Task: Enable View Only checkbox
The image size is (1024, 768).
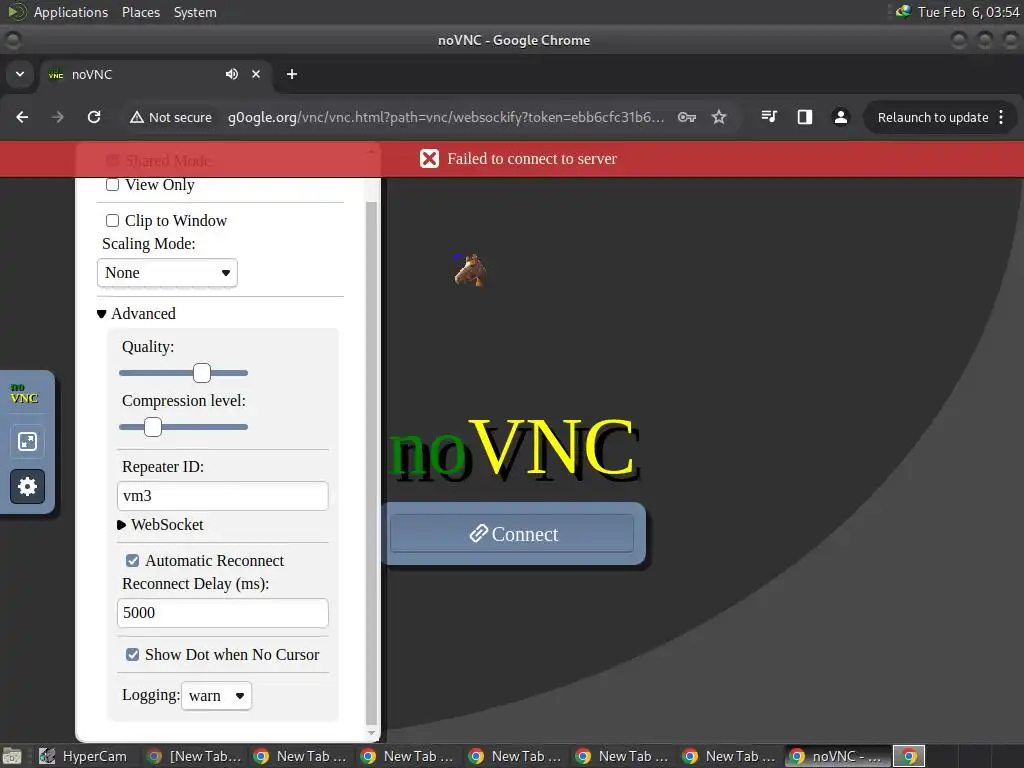Action: [x=112, y=185]
